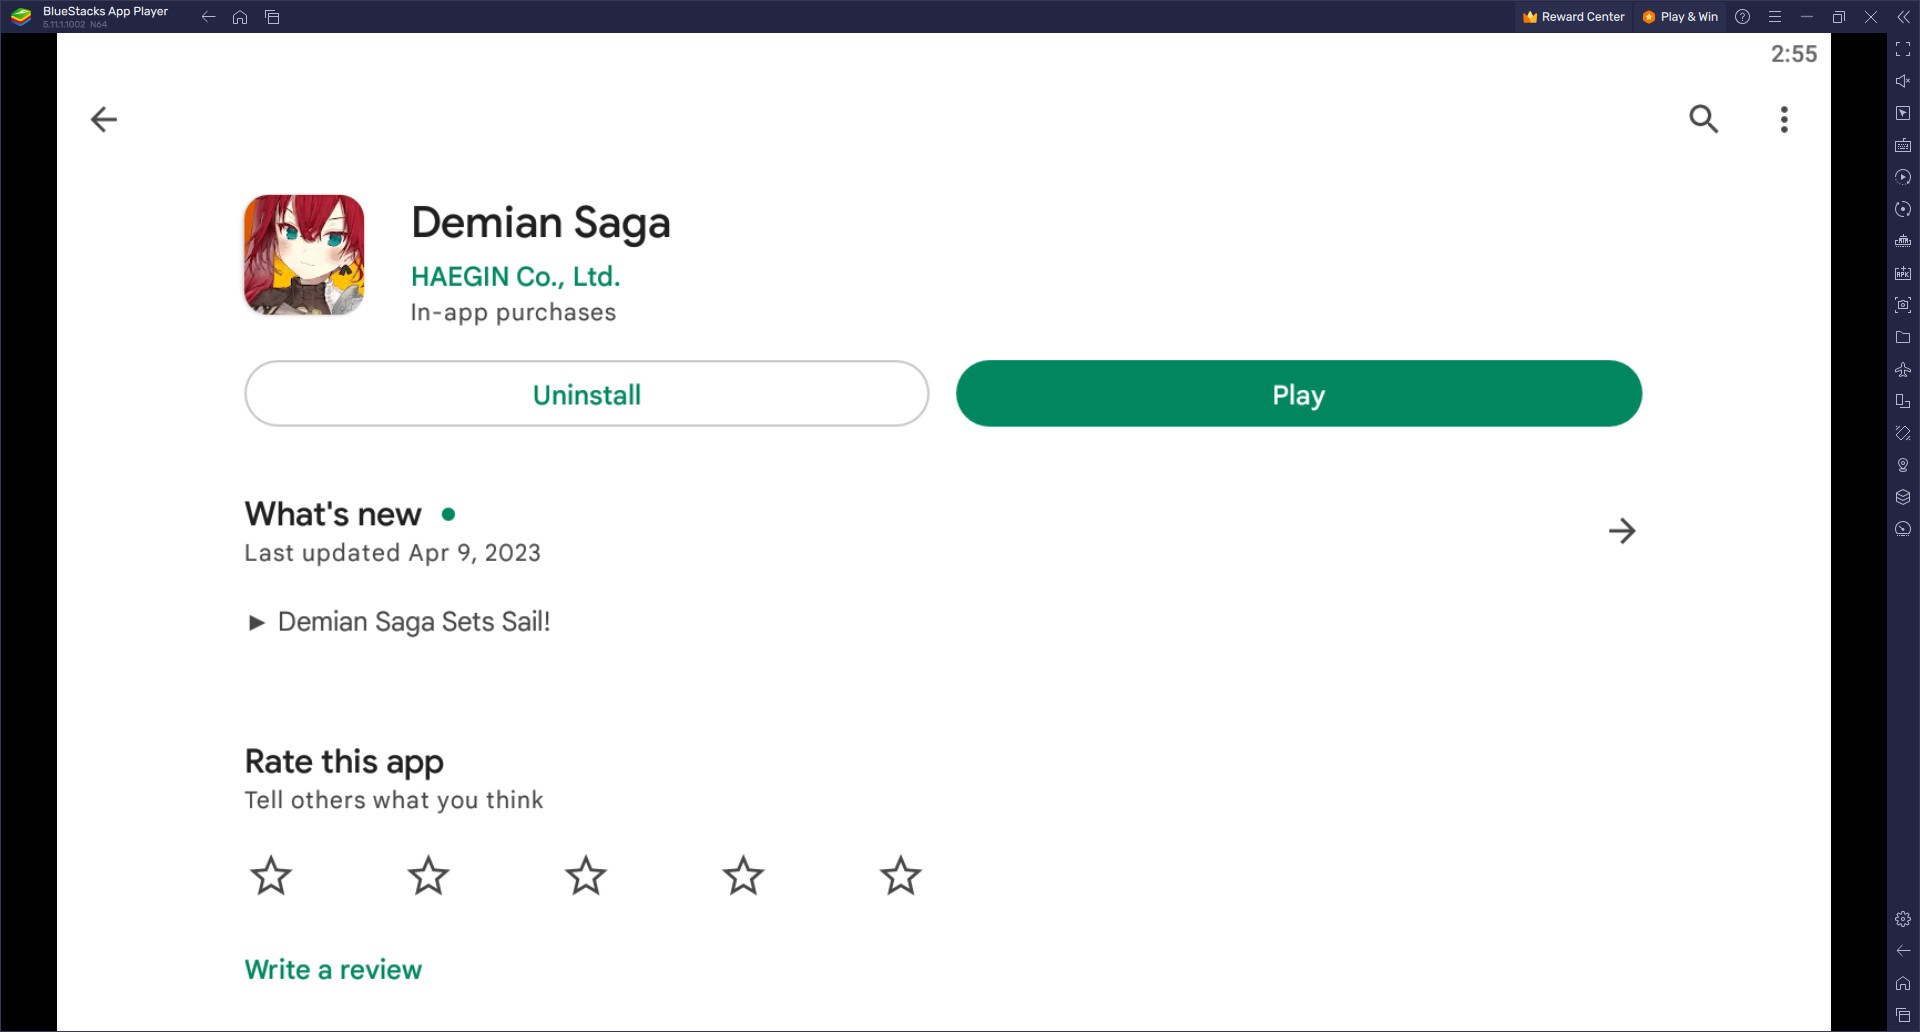Toggle airplane mode icon in sidebar

pos(1903,369)
